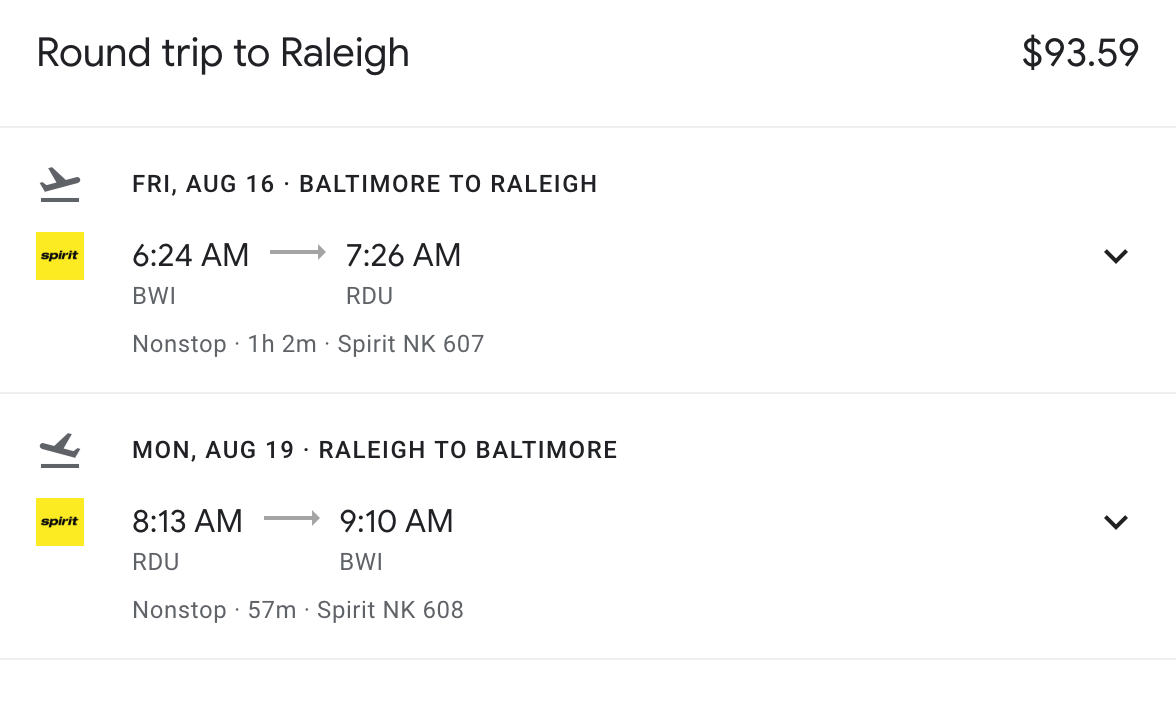The image size is (1176, 710).
Task: Click BWI airport code under 6:24 AM
Action: 154,296
